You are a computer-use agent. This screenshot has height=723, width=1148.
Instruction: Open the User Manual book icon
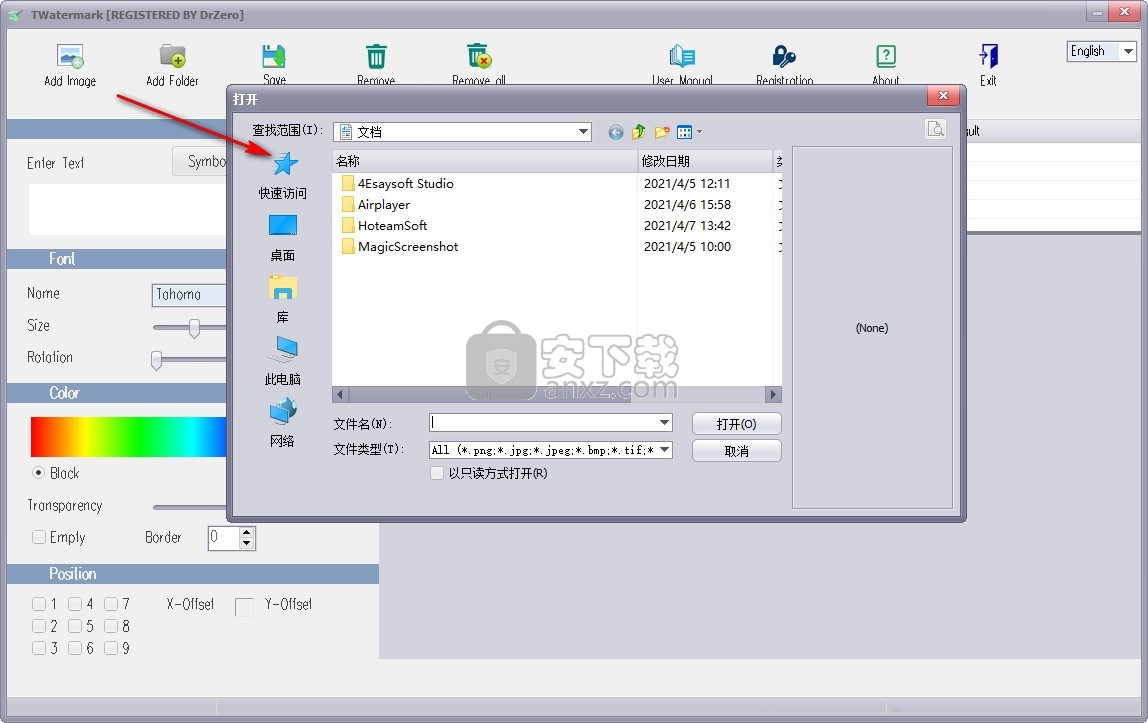[x=682, y=56]
